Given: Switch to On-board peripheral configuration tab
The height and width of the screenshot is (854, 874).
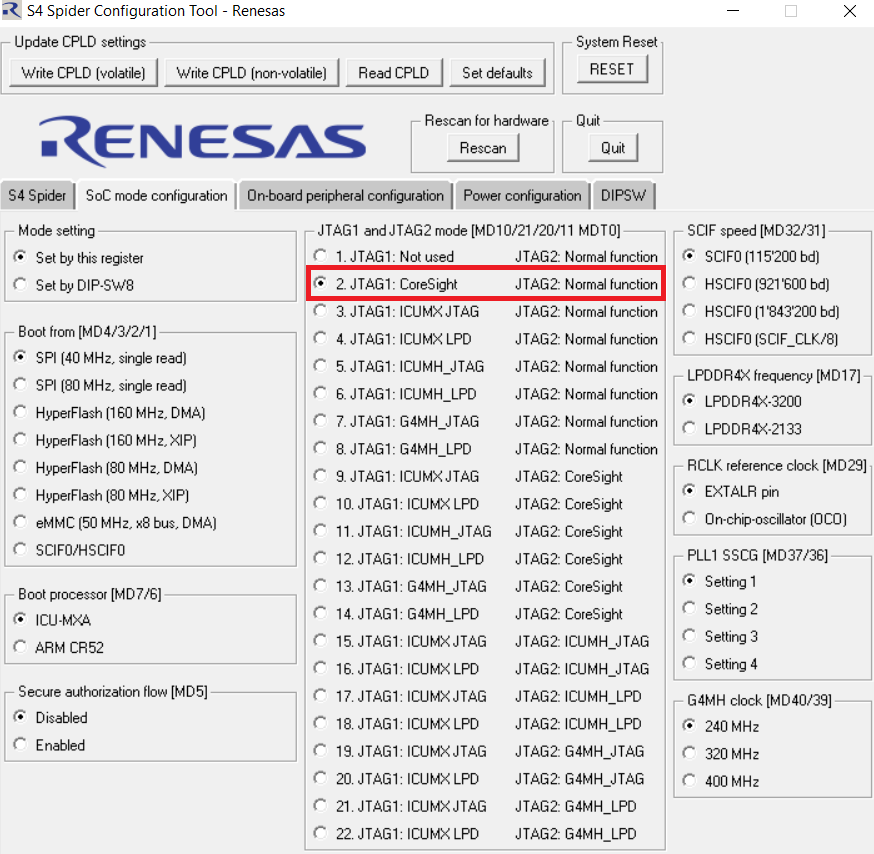Looking at the screenshot, I should click(346, 196).
